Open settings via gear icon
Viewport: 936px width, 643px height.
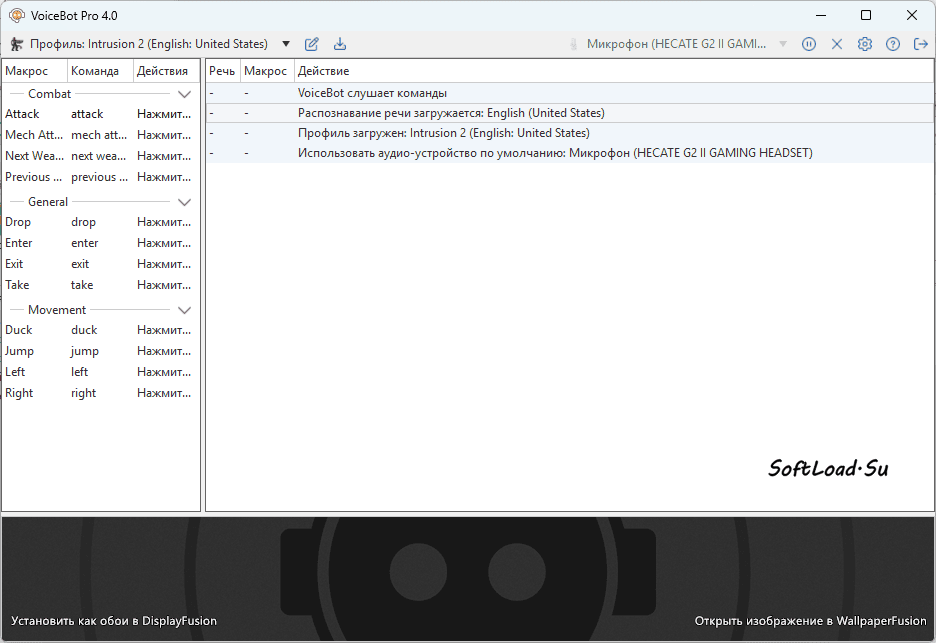(x=865, y=44)
